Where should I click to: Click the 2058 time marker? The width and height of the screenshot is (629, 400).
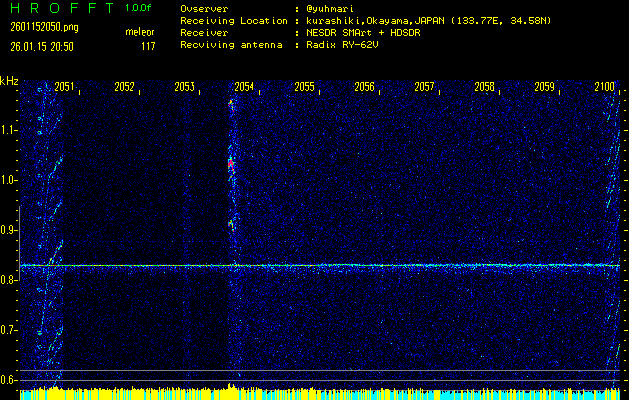[x=484, y=87]
